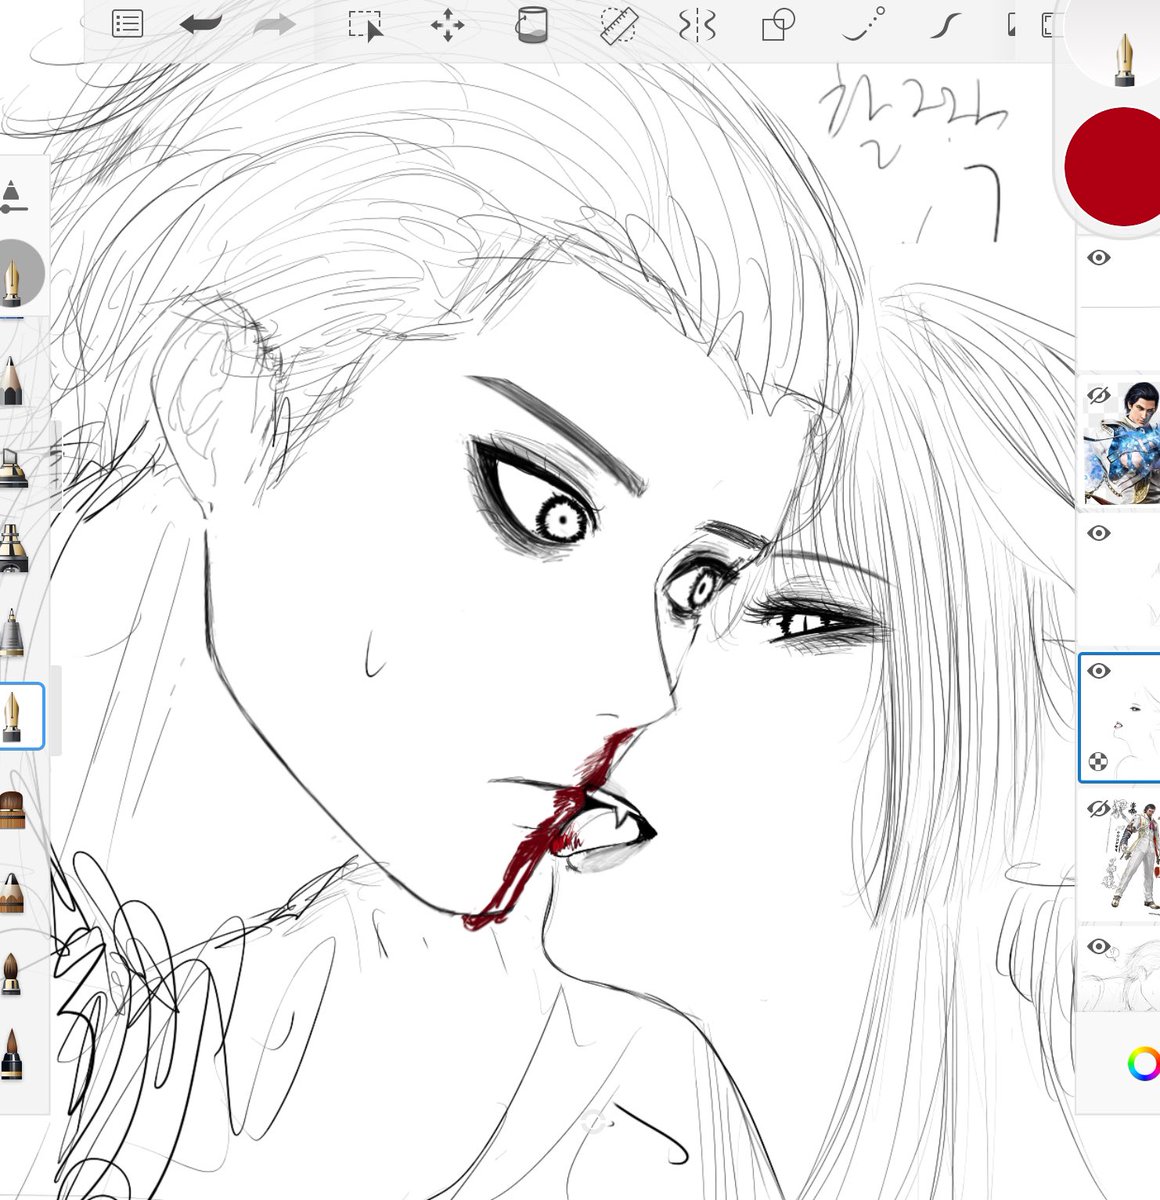Hide the bottom hair sketch layer
The width and height of the screenshot is (1160, 1200).
1099,946
